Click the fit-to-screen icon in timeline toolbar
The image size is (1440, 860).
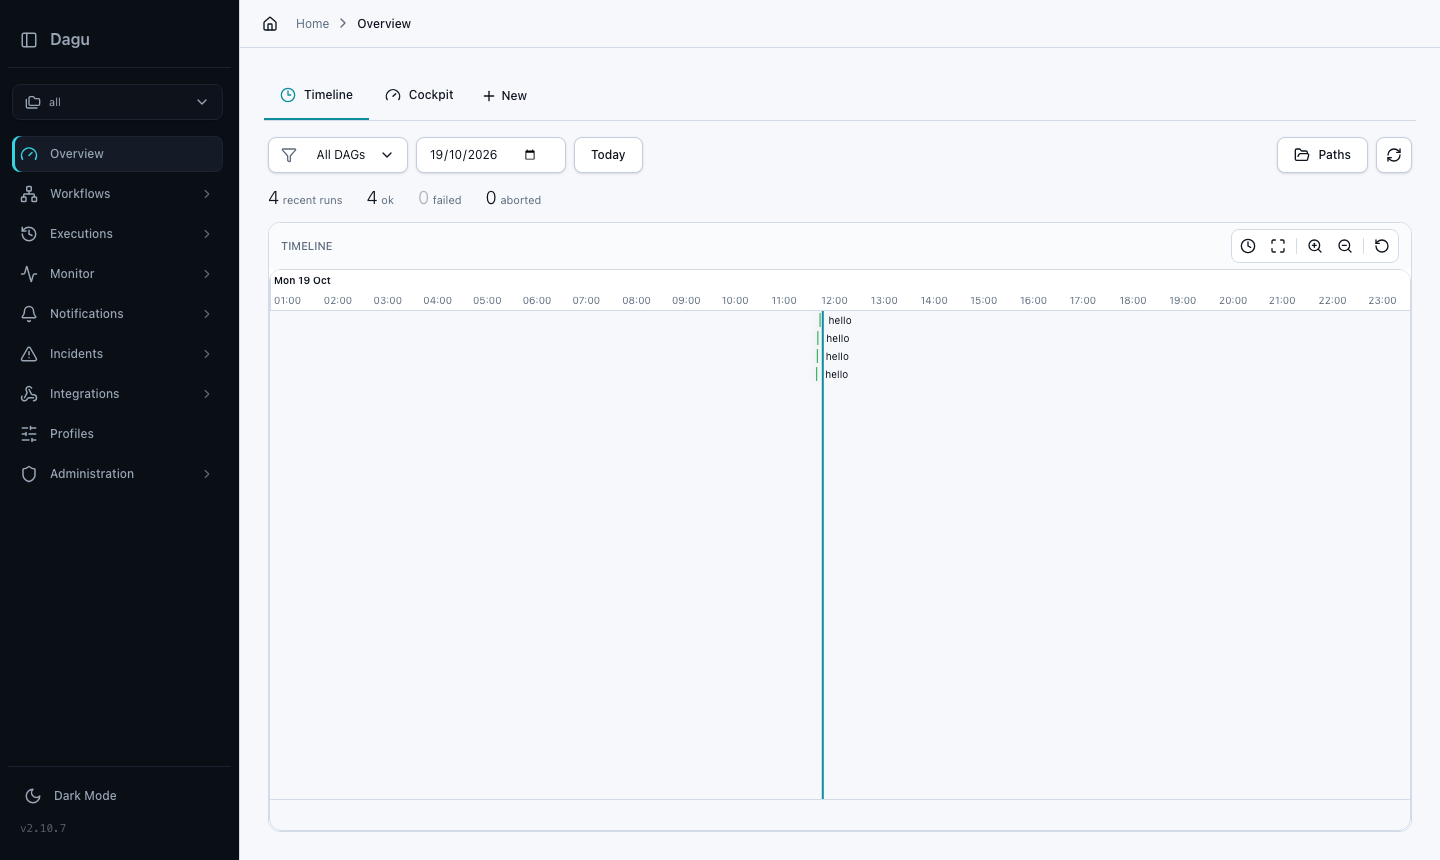tap(1278, 246)
